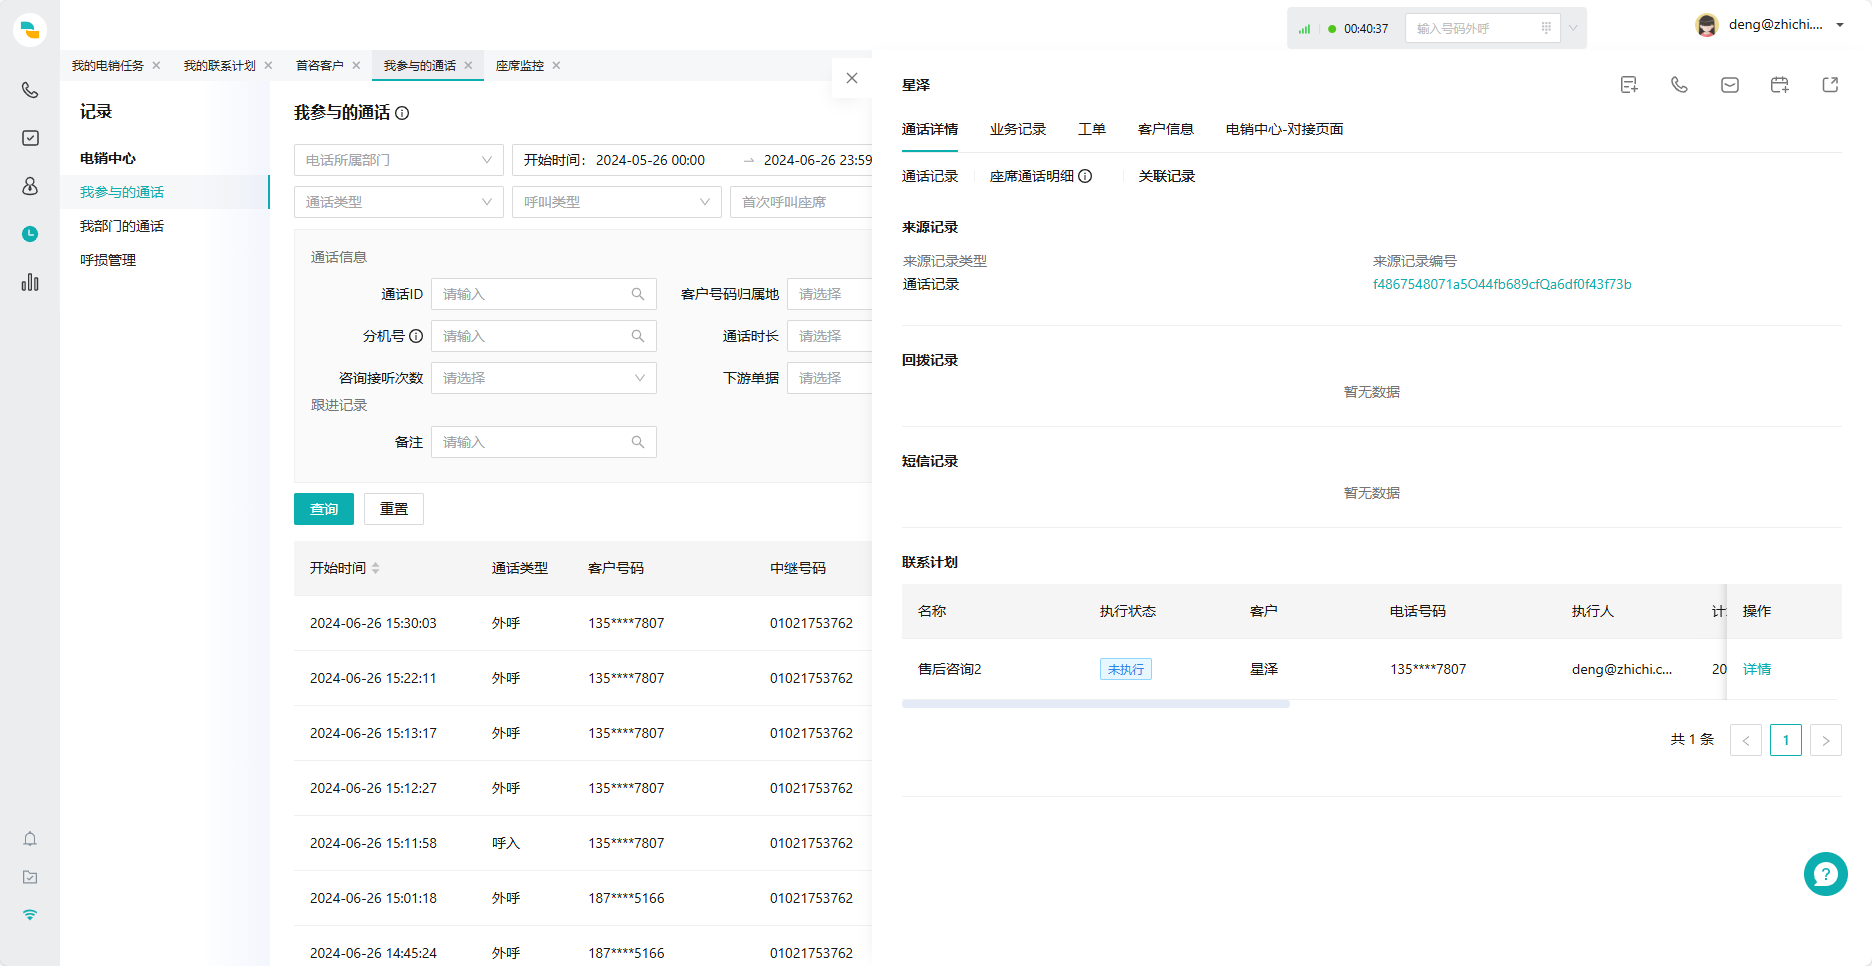Expand the 呼叫类型 dropdown
The image size is (1872, 966).
[x=617, y=202]
